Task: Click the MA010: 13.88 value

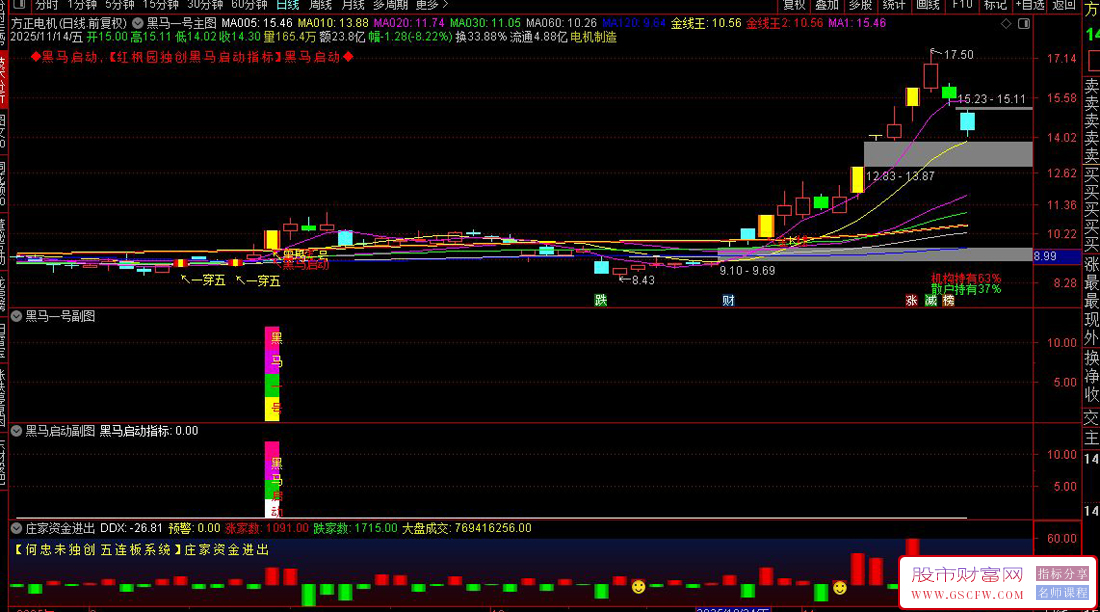Action: point(333,23)
